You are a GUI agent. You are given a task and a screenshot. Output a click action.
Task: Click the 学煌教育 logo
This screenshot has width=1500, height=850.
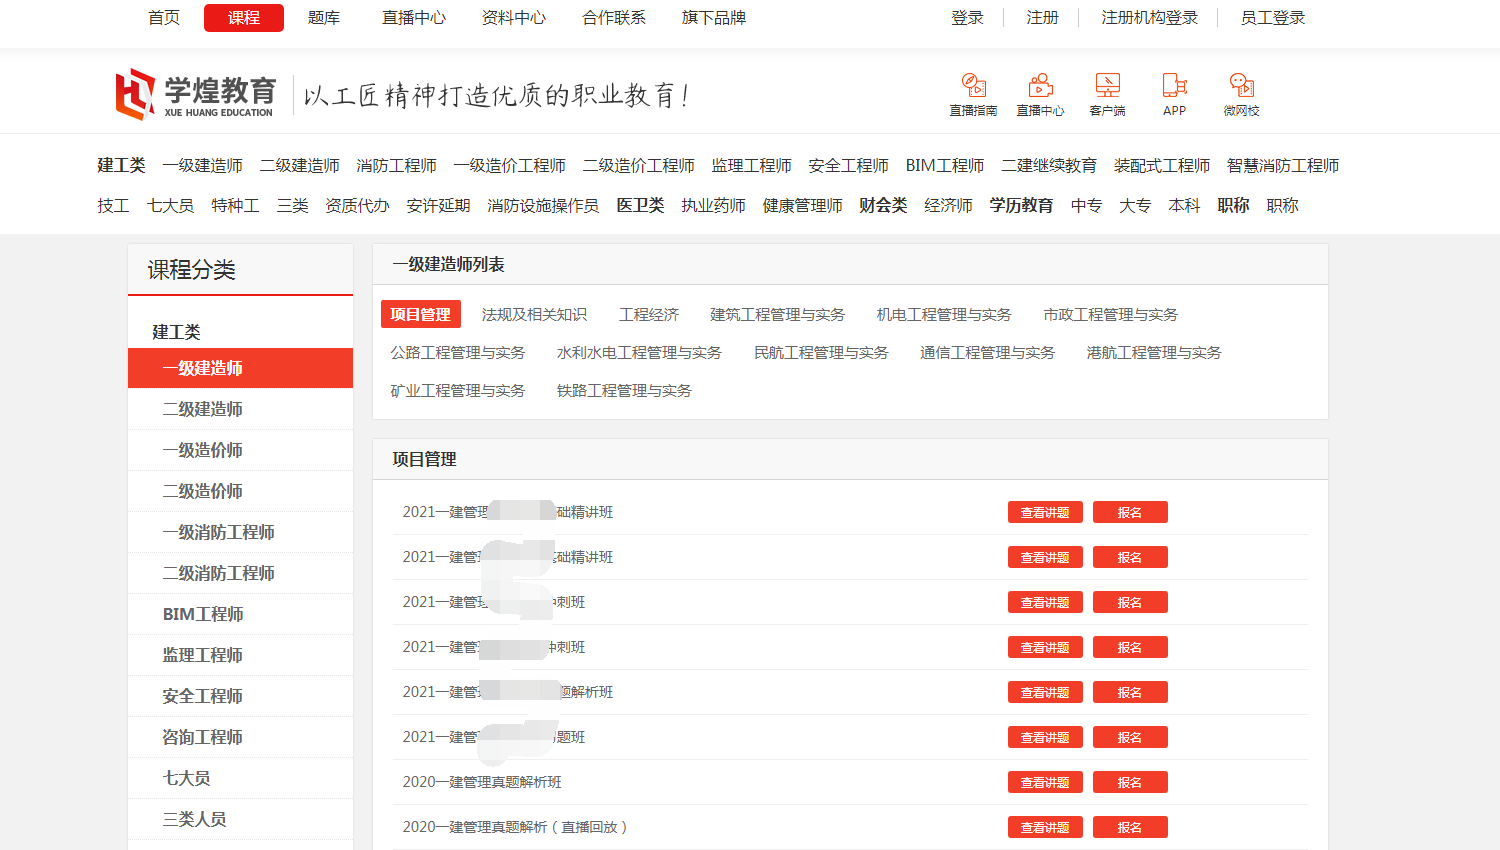(x=196, y=95)
